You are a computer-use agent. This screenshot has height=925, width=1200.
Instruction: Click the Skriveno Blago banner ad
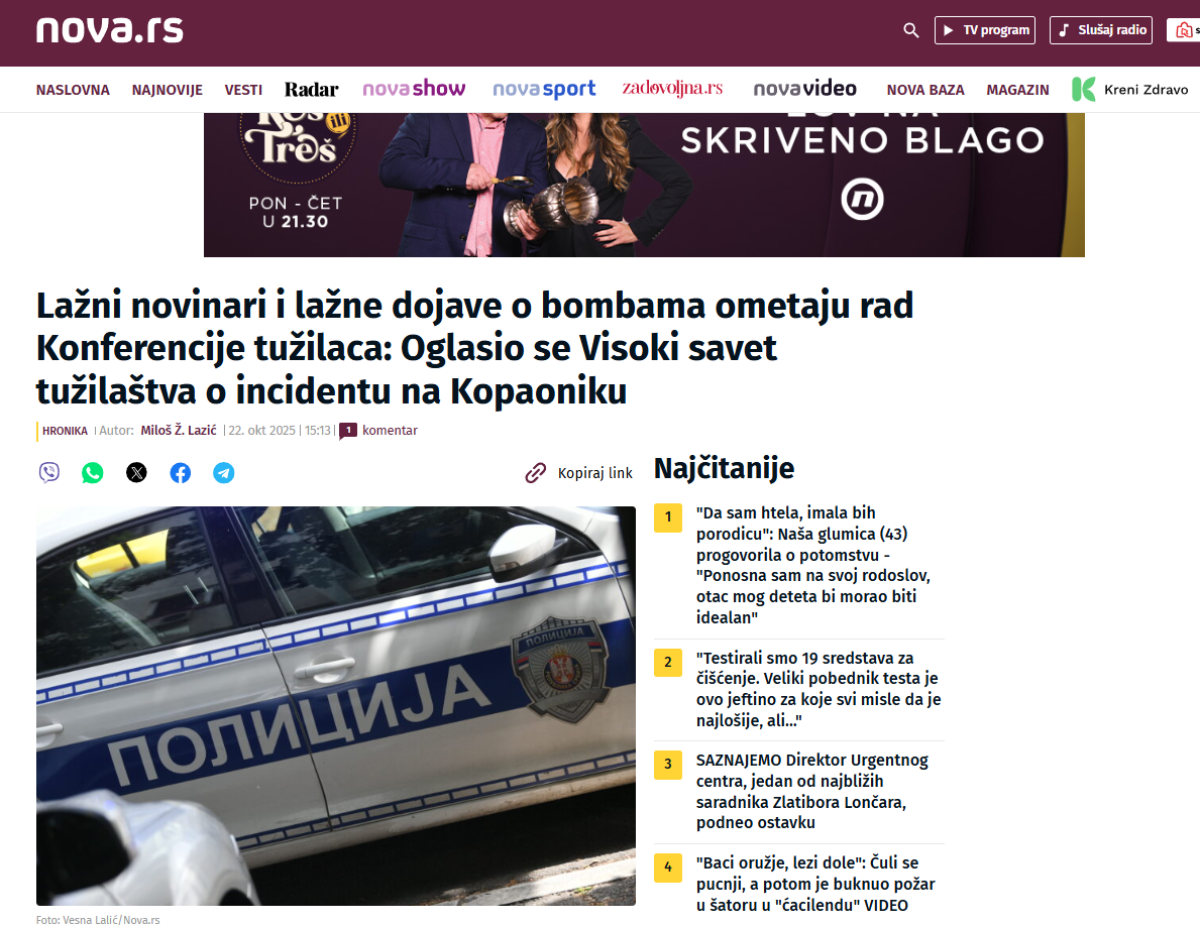(644, 185)
